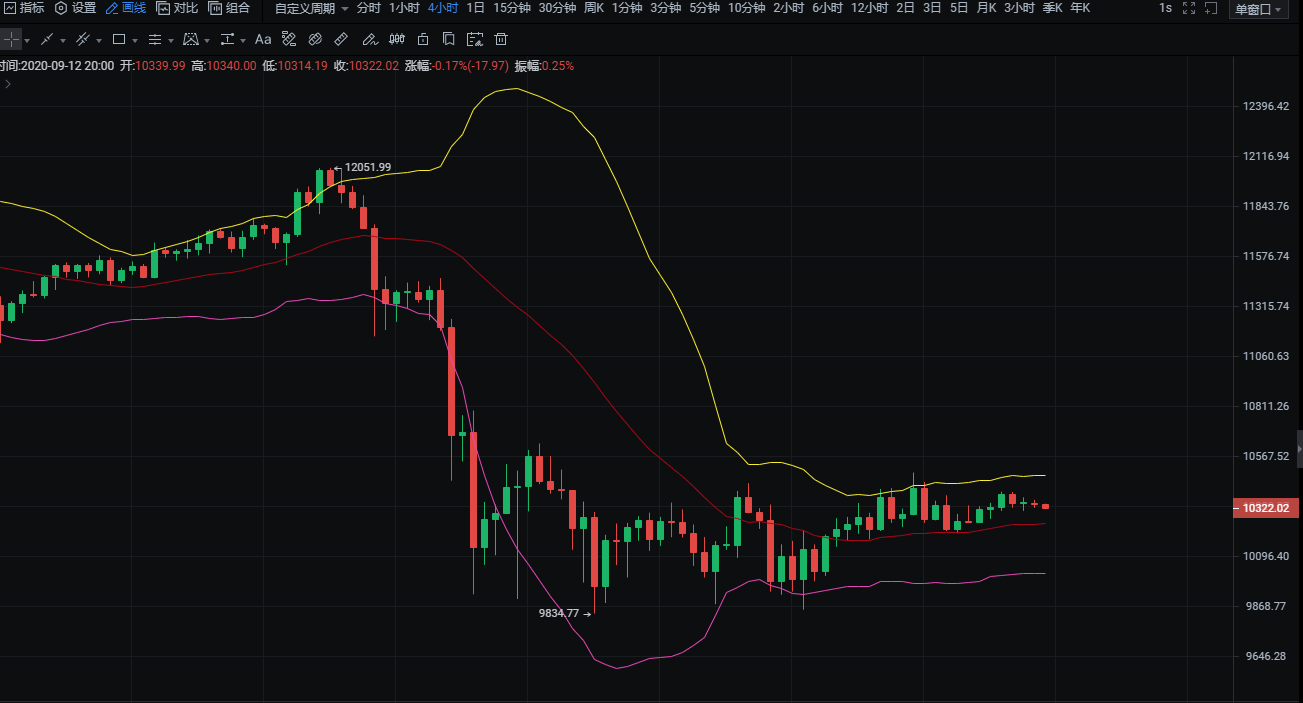Choose the ruler measurement tool
The height and width of the screenshot is (703, 1303).
(x=341, y=40)
